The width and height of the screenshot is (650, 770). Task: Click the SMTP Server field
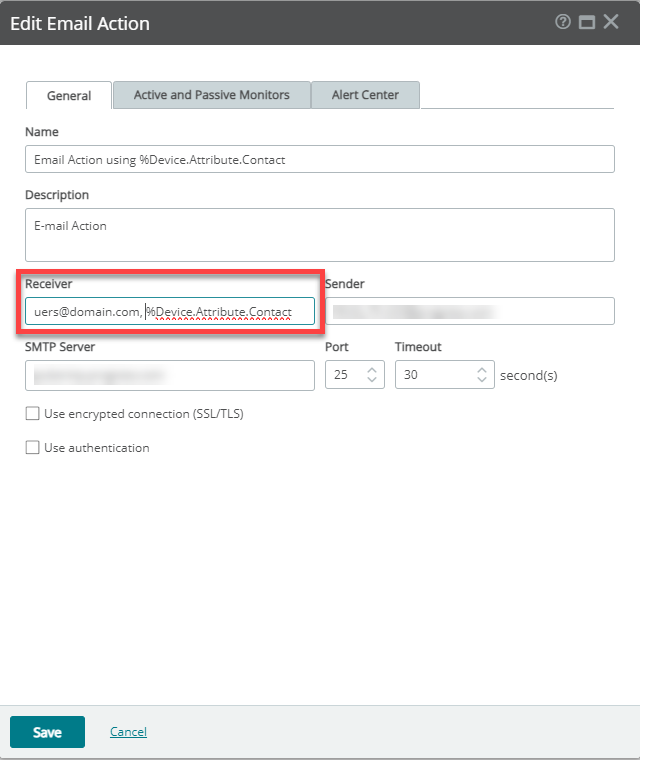(170, 376)
